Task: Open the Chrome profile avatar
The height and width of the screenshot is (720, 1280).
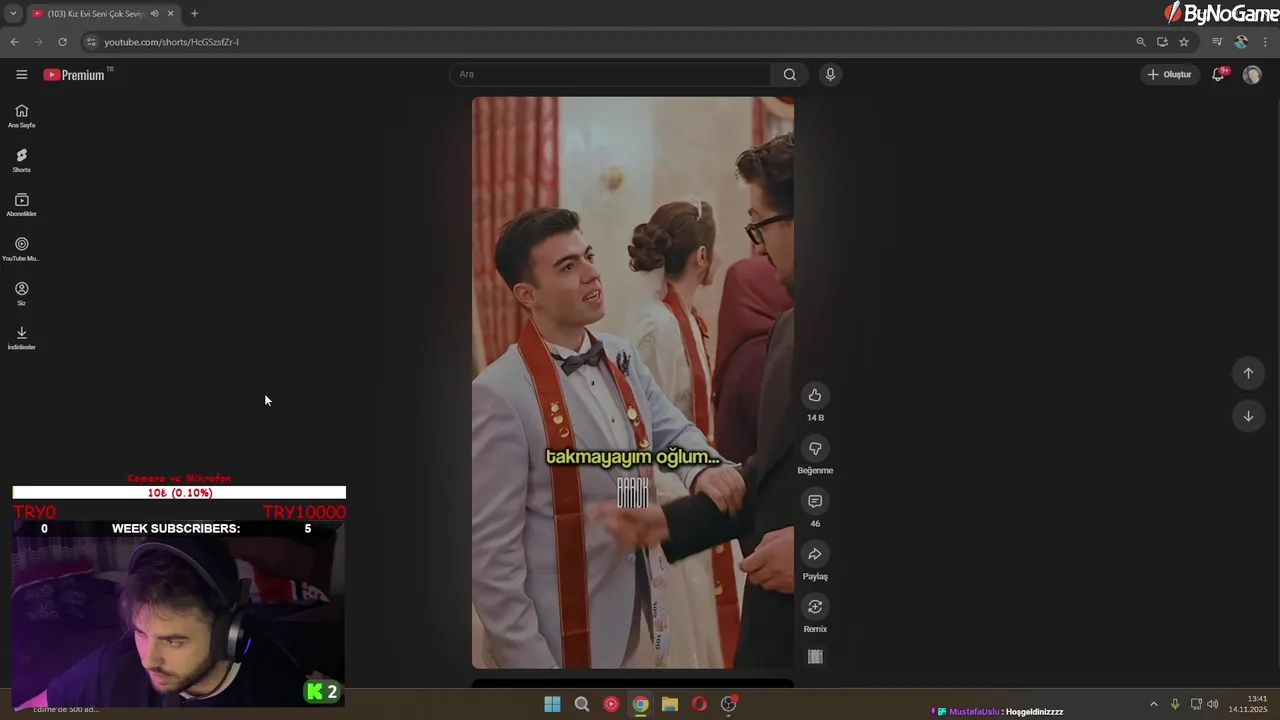Action: (x=1241, y=42)
